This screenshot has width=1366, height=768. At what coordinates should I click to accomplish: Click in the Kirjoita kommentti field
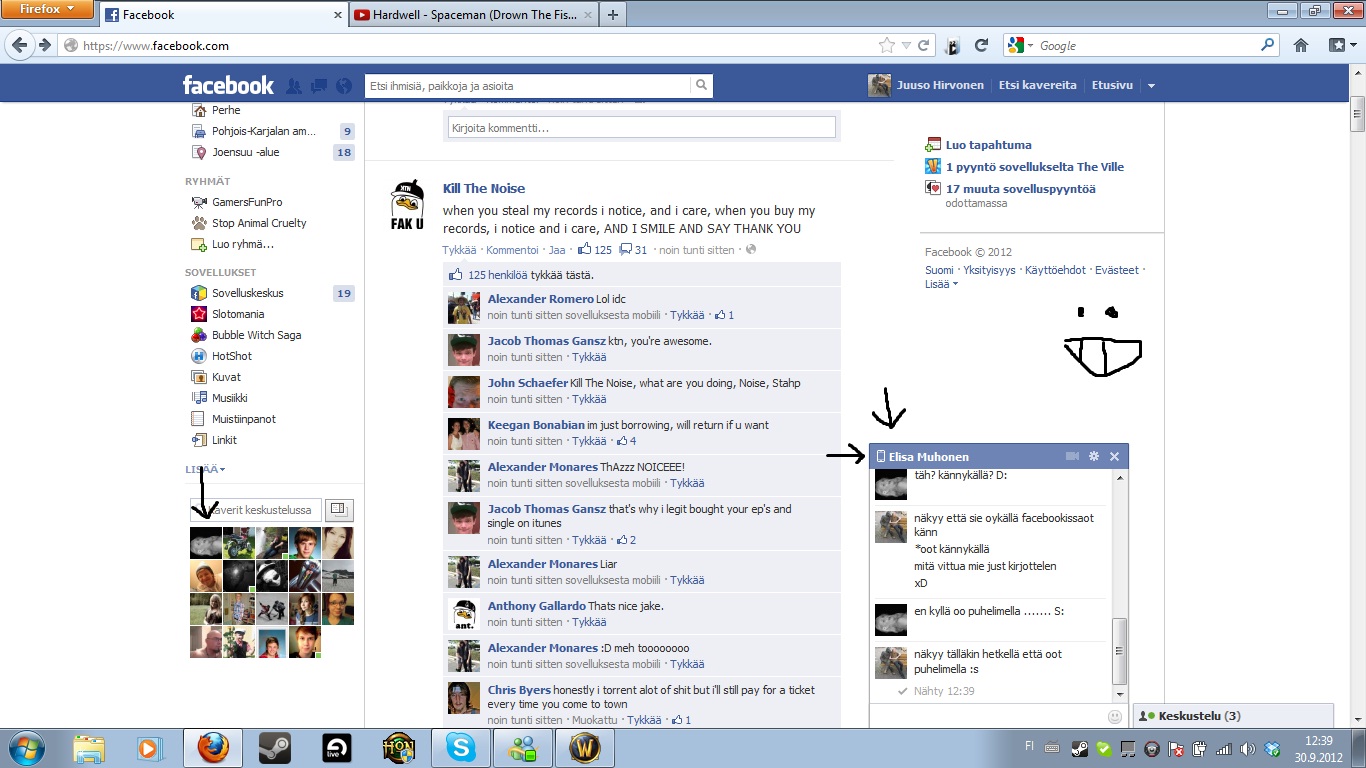[x=640, y=128]
